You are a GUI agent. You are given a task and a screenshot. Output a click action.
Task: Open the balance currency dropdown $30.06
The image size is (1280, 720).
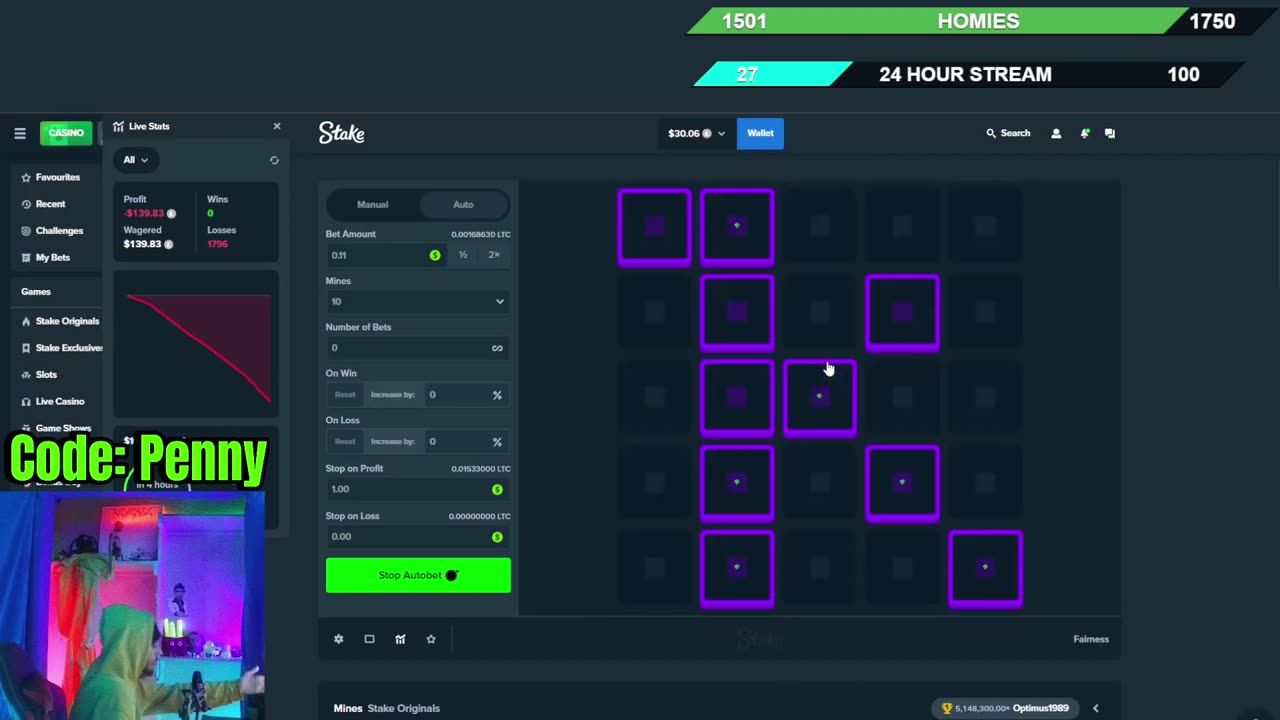tap(696, 133)
